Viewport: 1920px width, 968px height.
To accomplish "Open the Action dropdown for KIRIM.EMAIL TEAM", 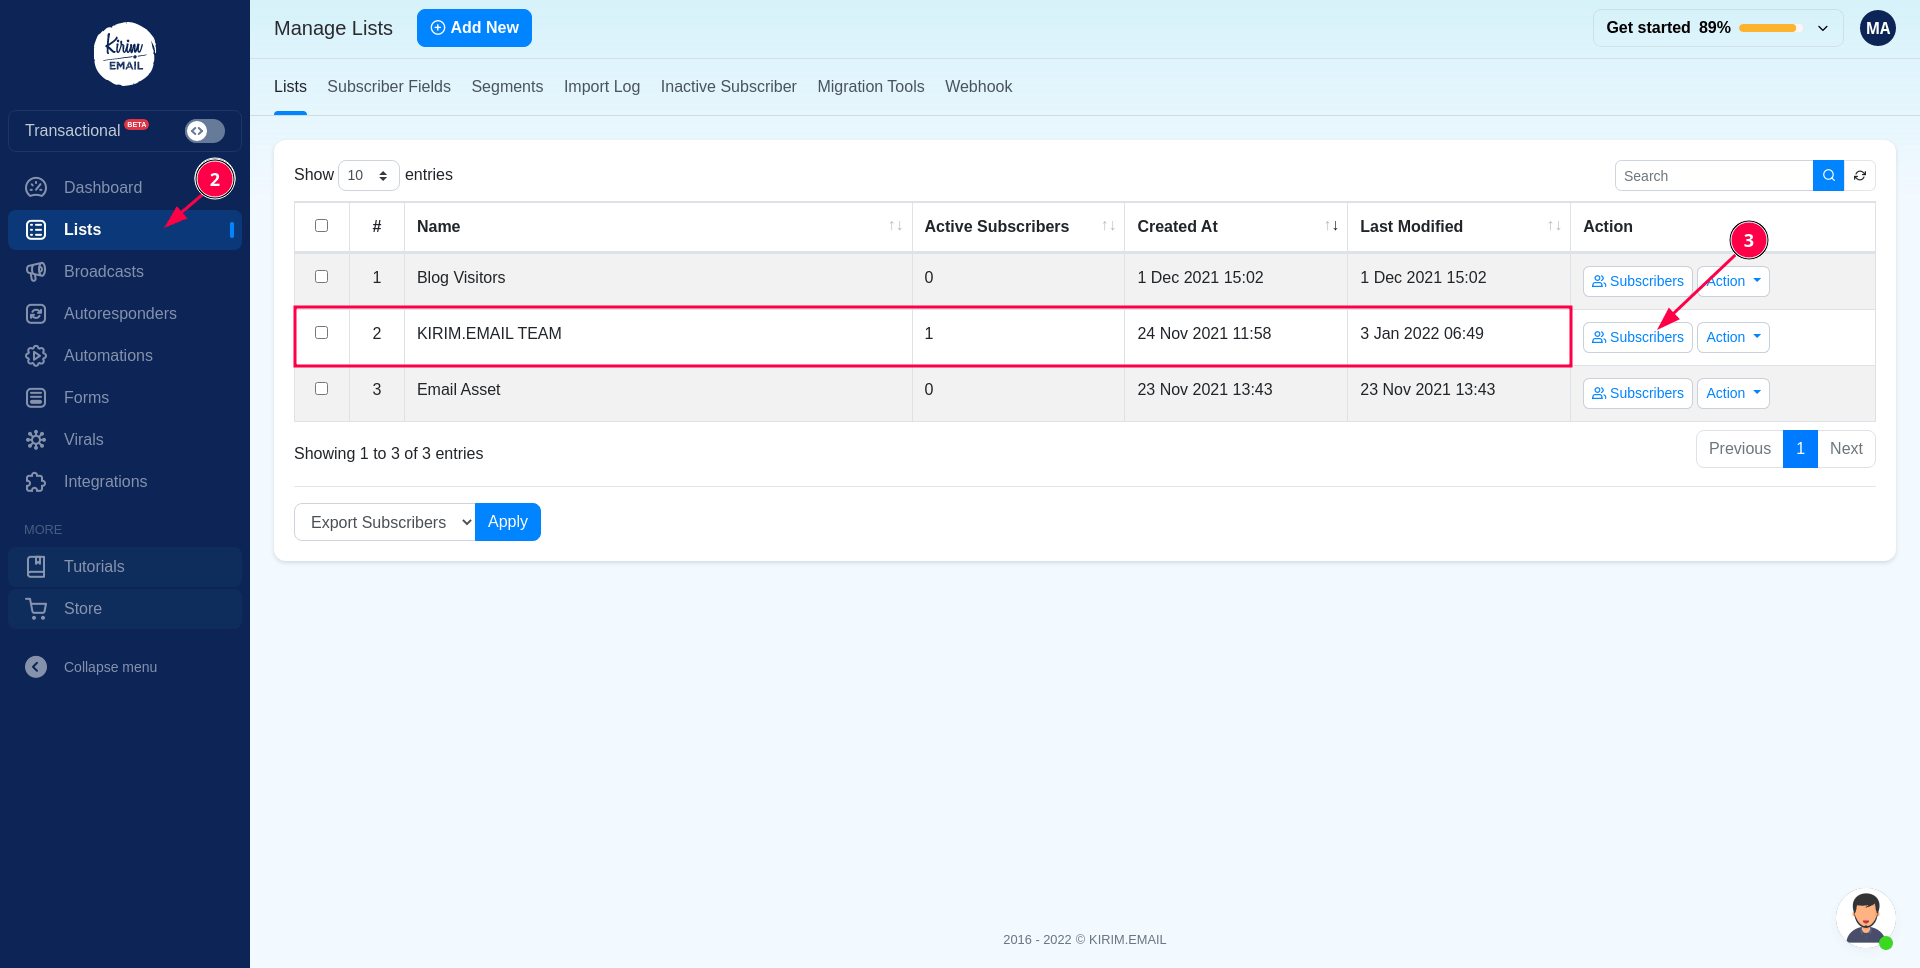I will coord(1732,337).
